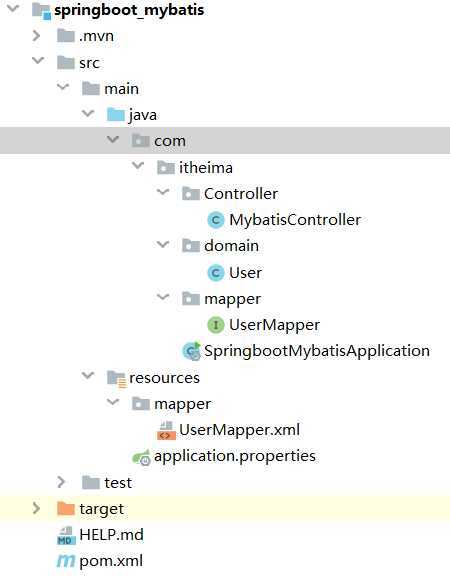Image resolution: width=450 pixels, height=577 pixels.
Task: Collapse the domain package
Action: (x=163, y=244)
